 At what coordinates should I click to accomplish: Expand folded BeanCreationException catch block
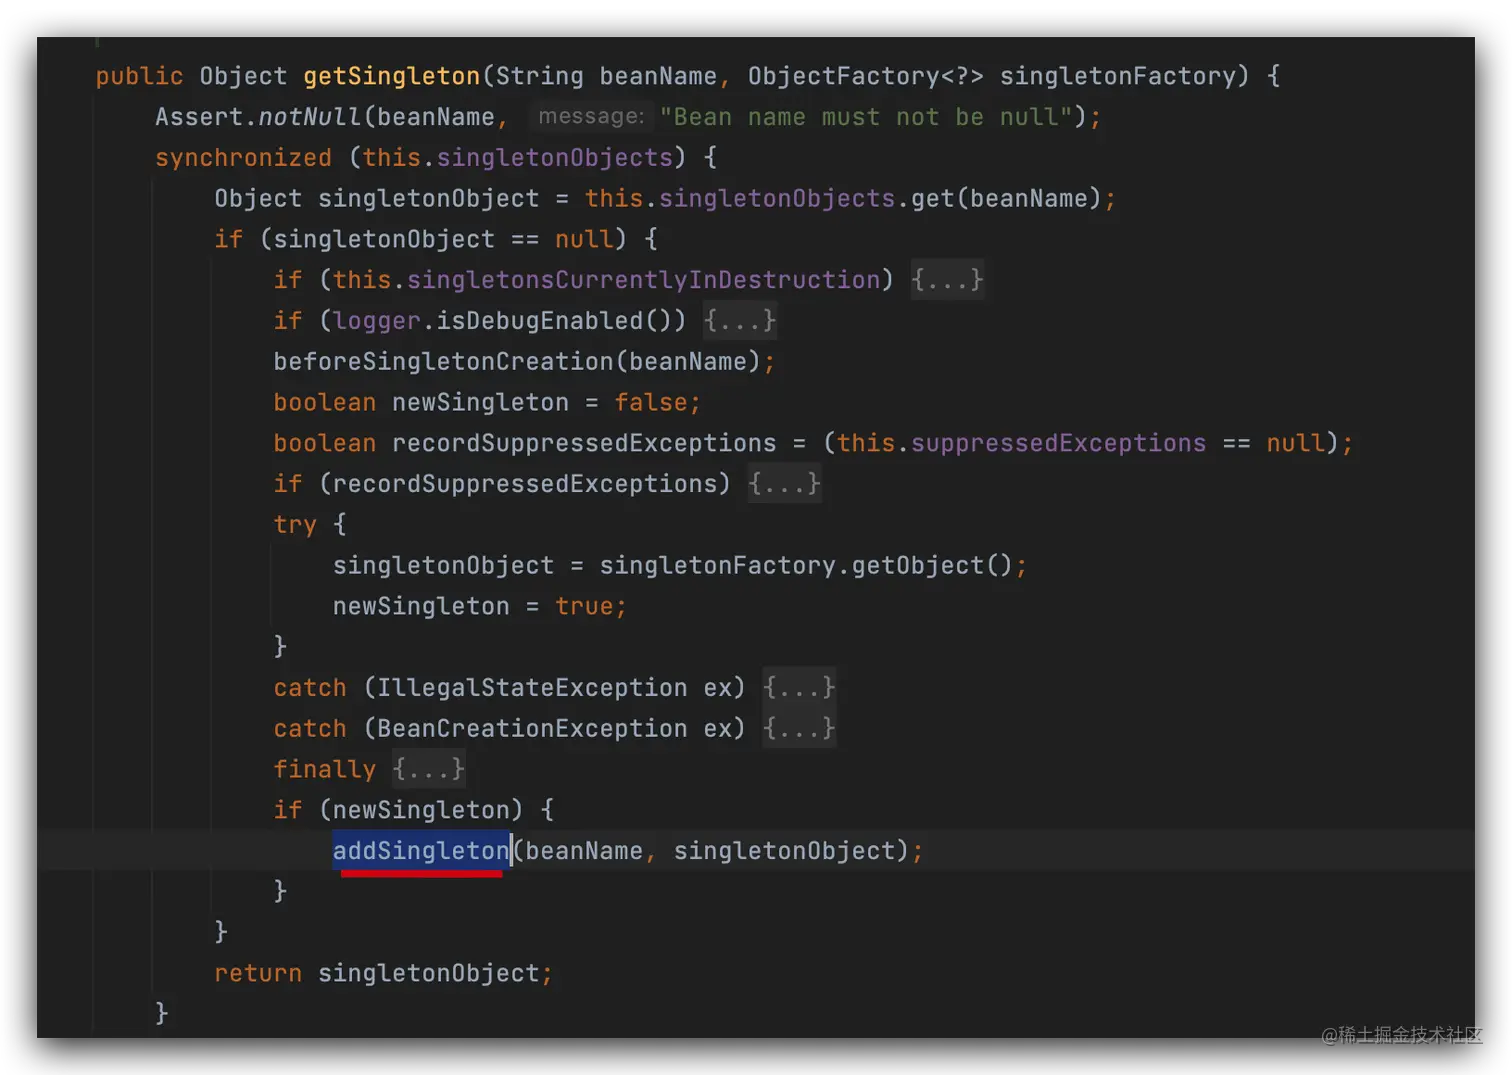(x=799, y=728)
